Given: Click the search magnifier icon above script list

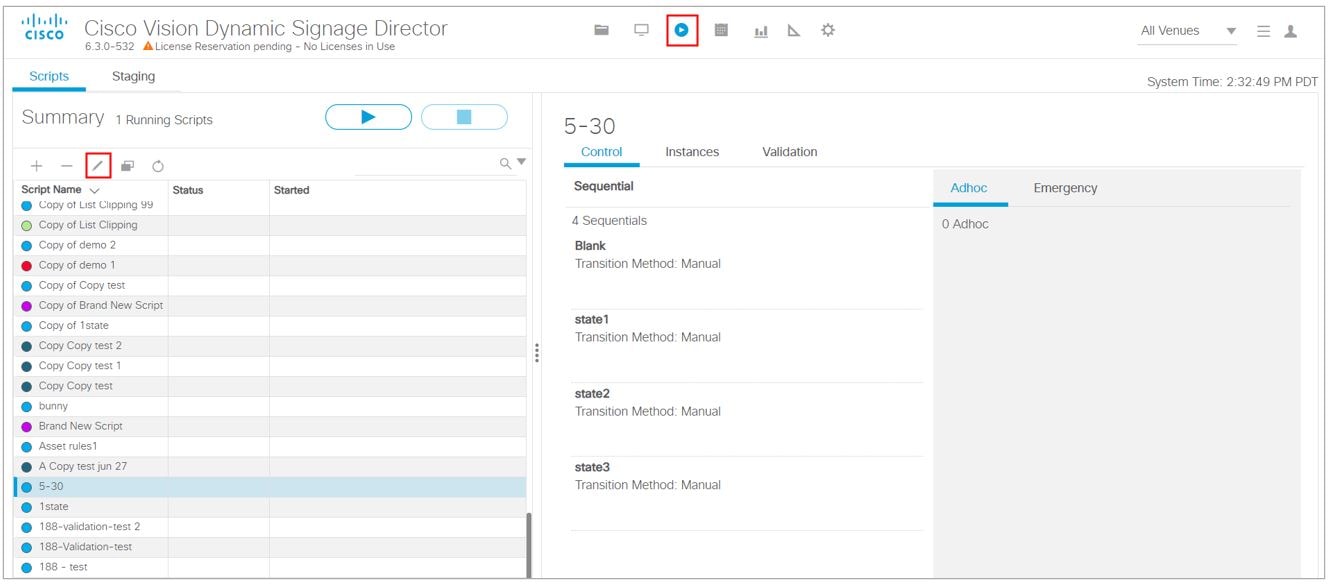Looking at the screenshot, I should 506,163.
